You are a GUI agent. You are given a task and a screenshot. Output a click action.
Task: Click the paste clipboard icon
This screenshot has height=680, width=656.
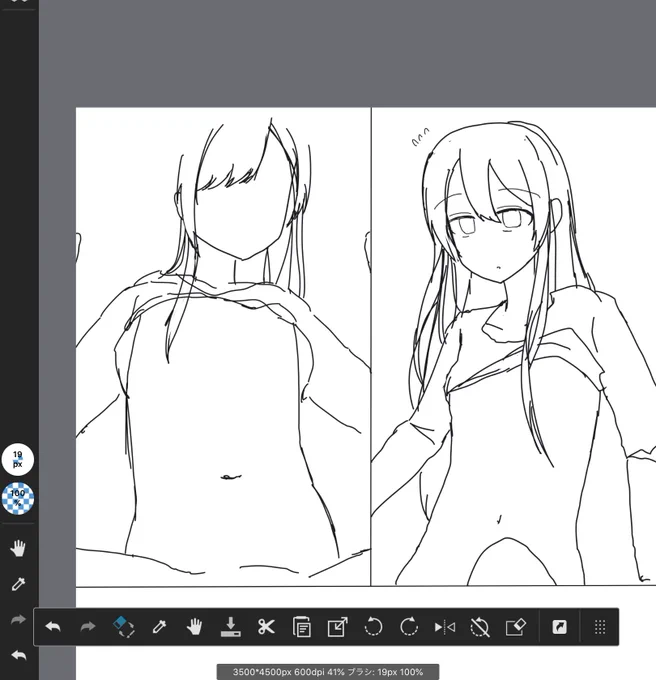tap(302, 627)
